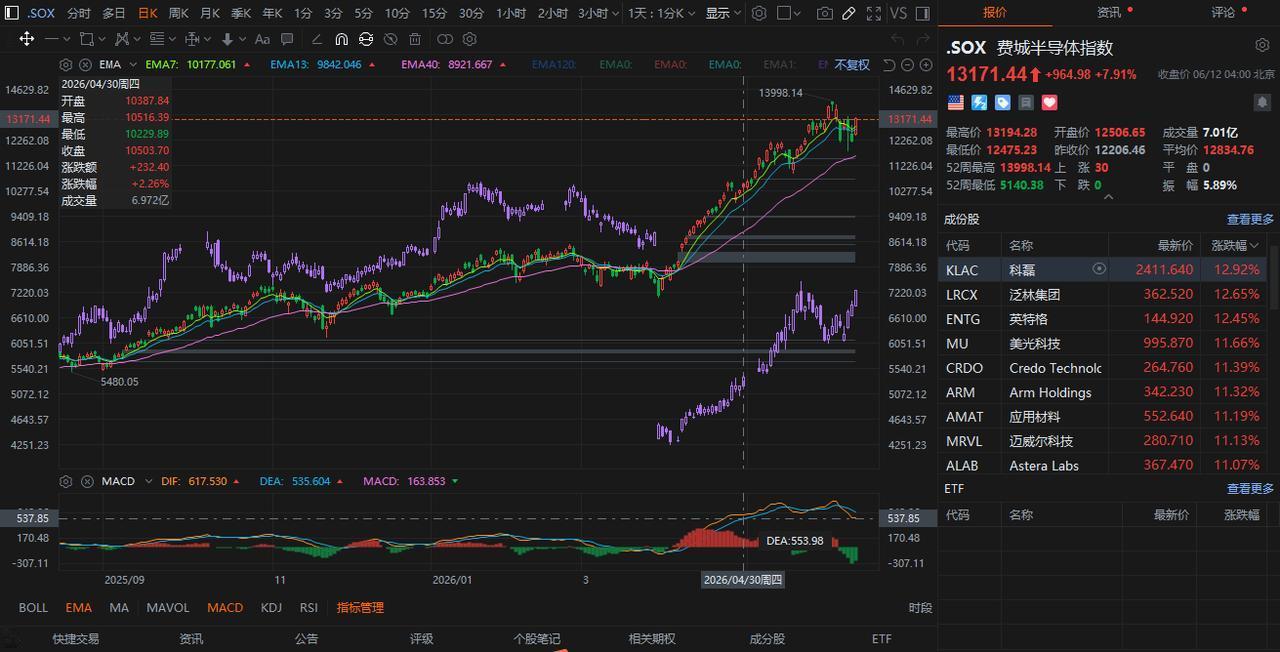1280x652 pixels.
Task: Toggle MACD indicator in bottom bar
Action: (225, 607)
